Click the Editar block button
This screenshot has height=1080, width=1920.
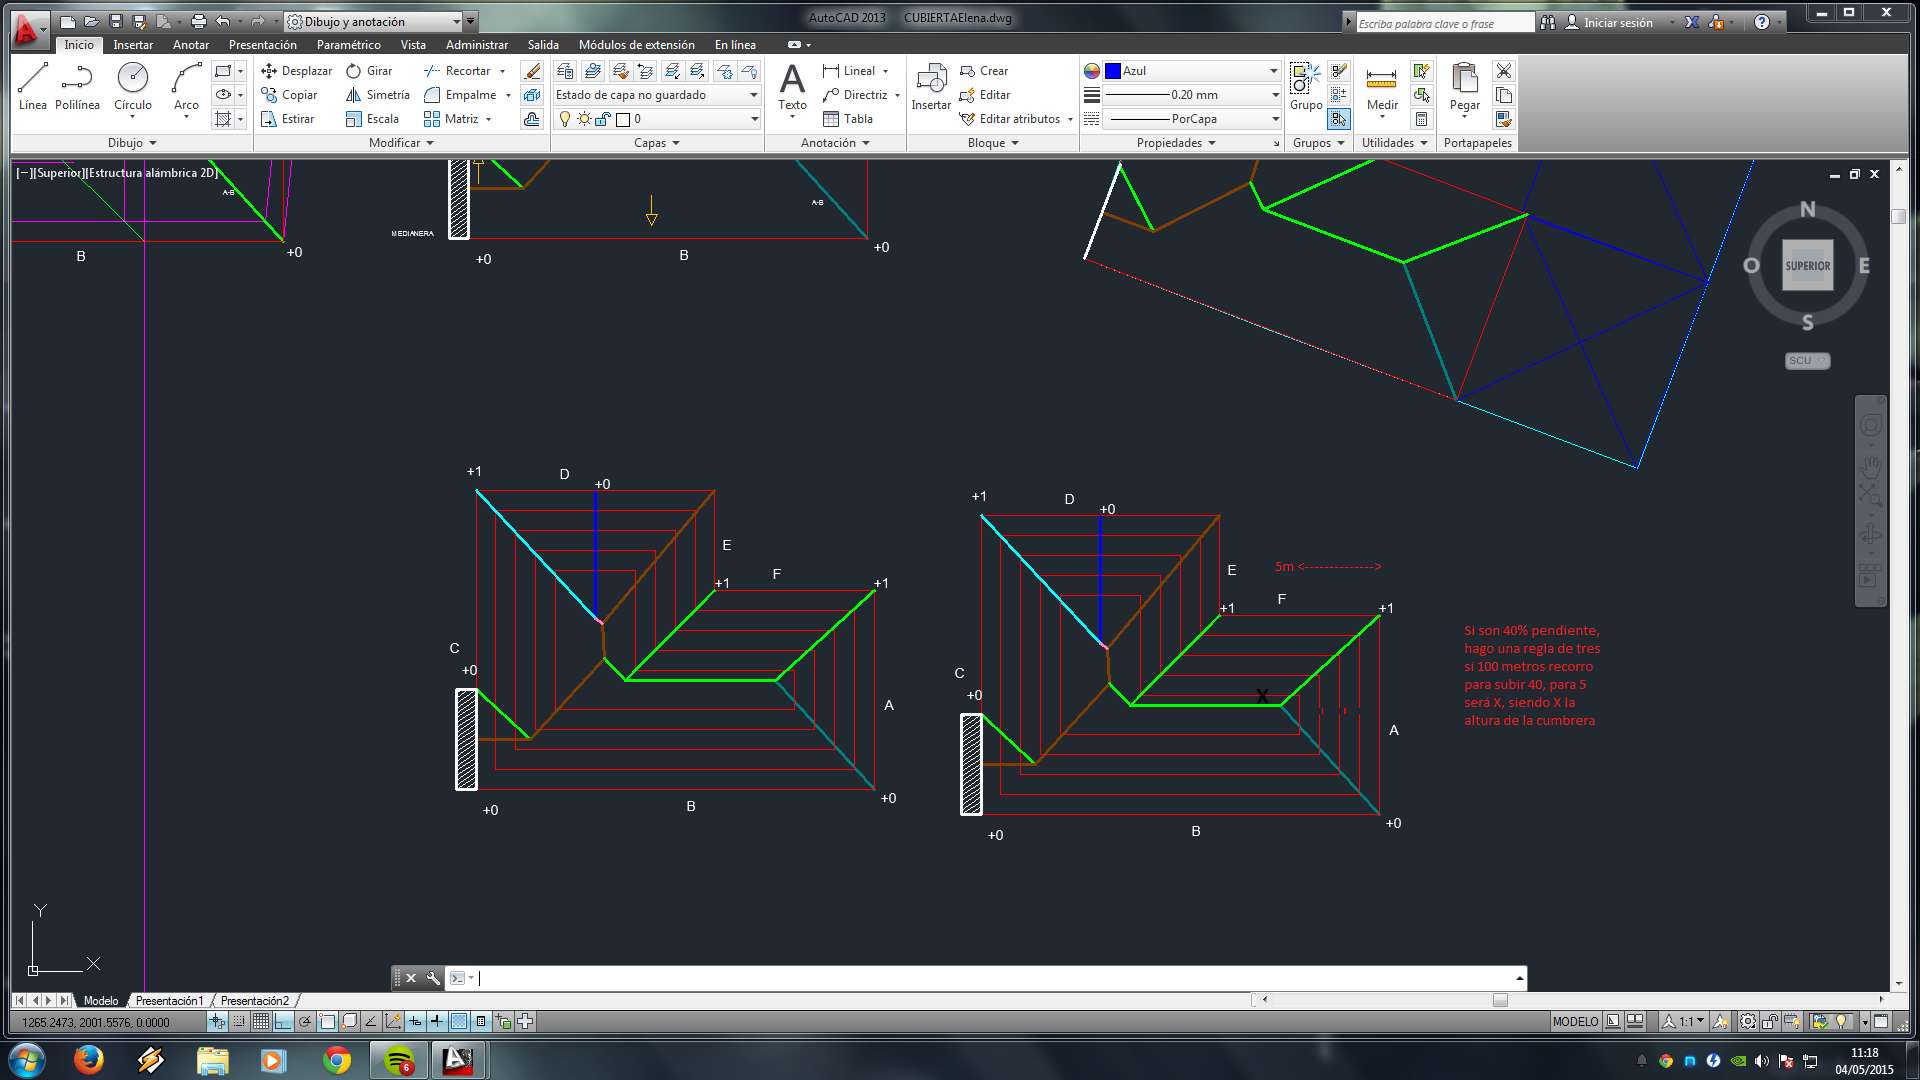[x=985, y=95]
